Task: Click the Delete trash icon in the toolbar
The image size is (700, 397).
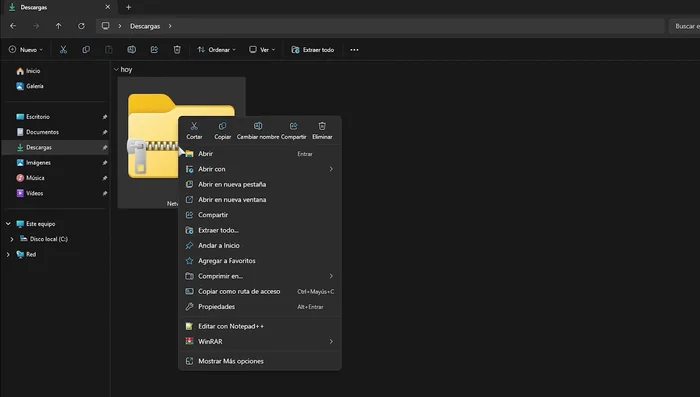Action: tap(177, 50)
